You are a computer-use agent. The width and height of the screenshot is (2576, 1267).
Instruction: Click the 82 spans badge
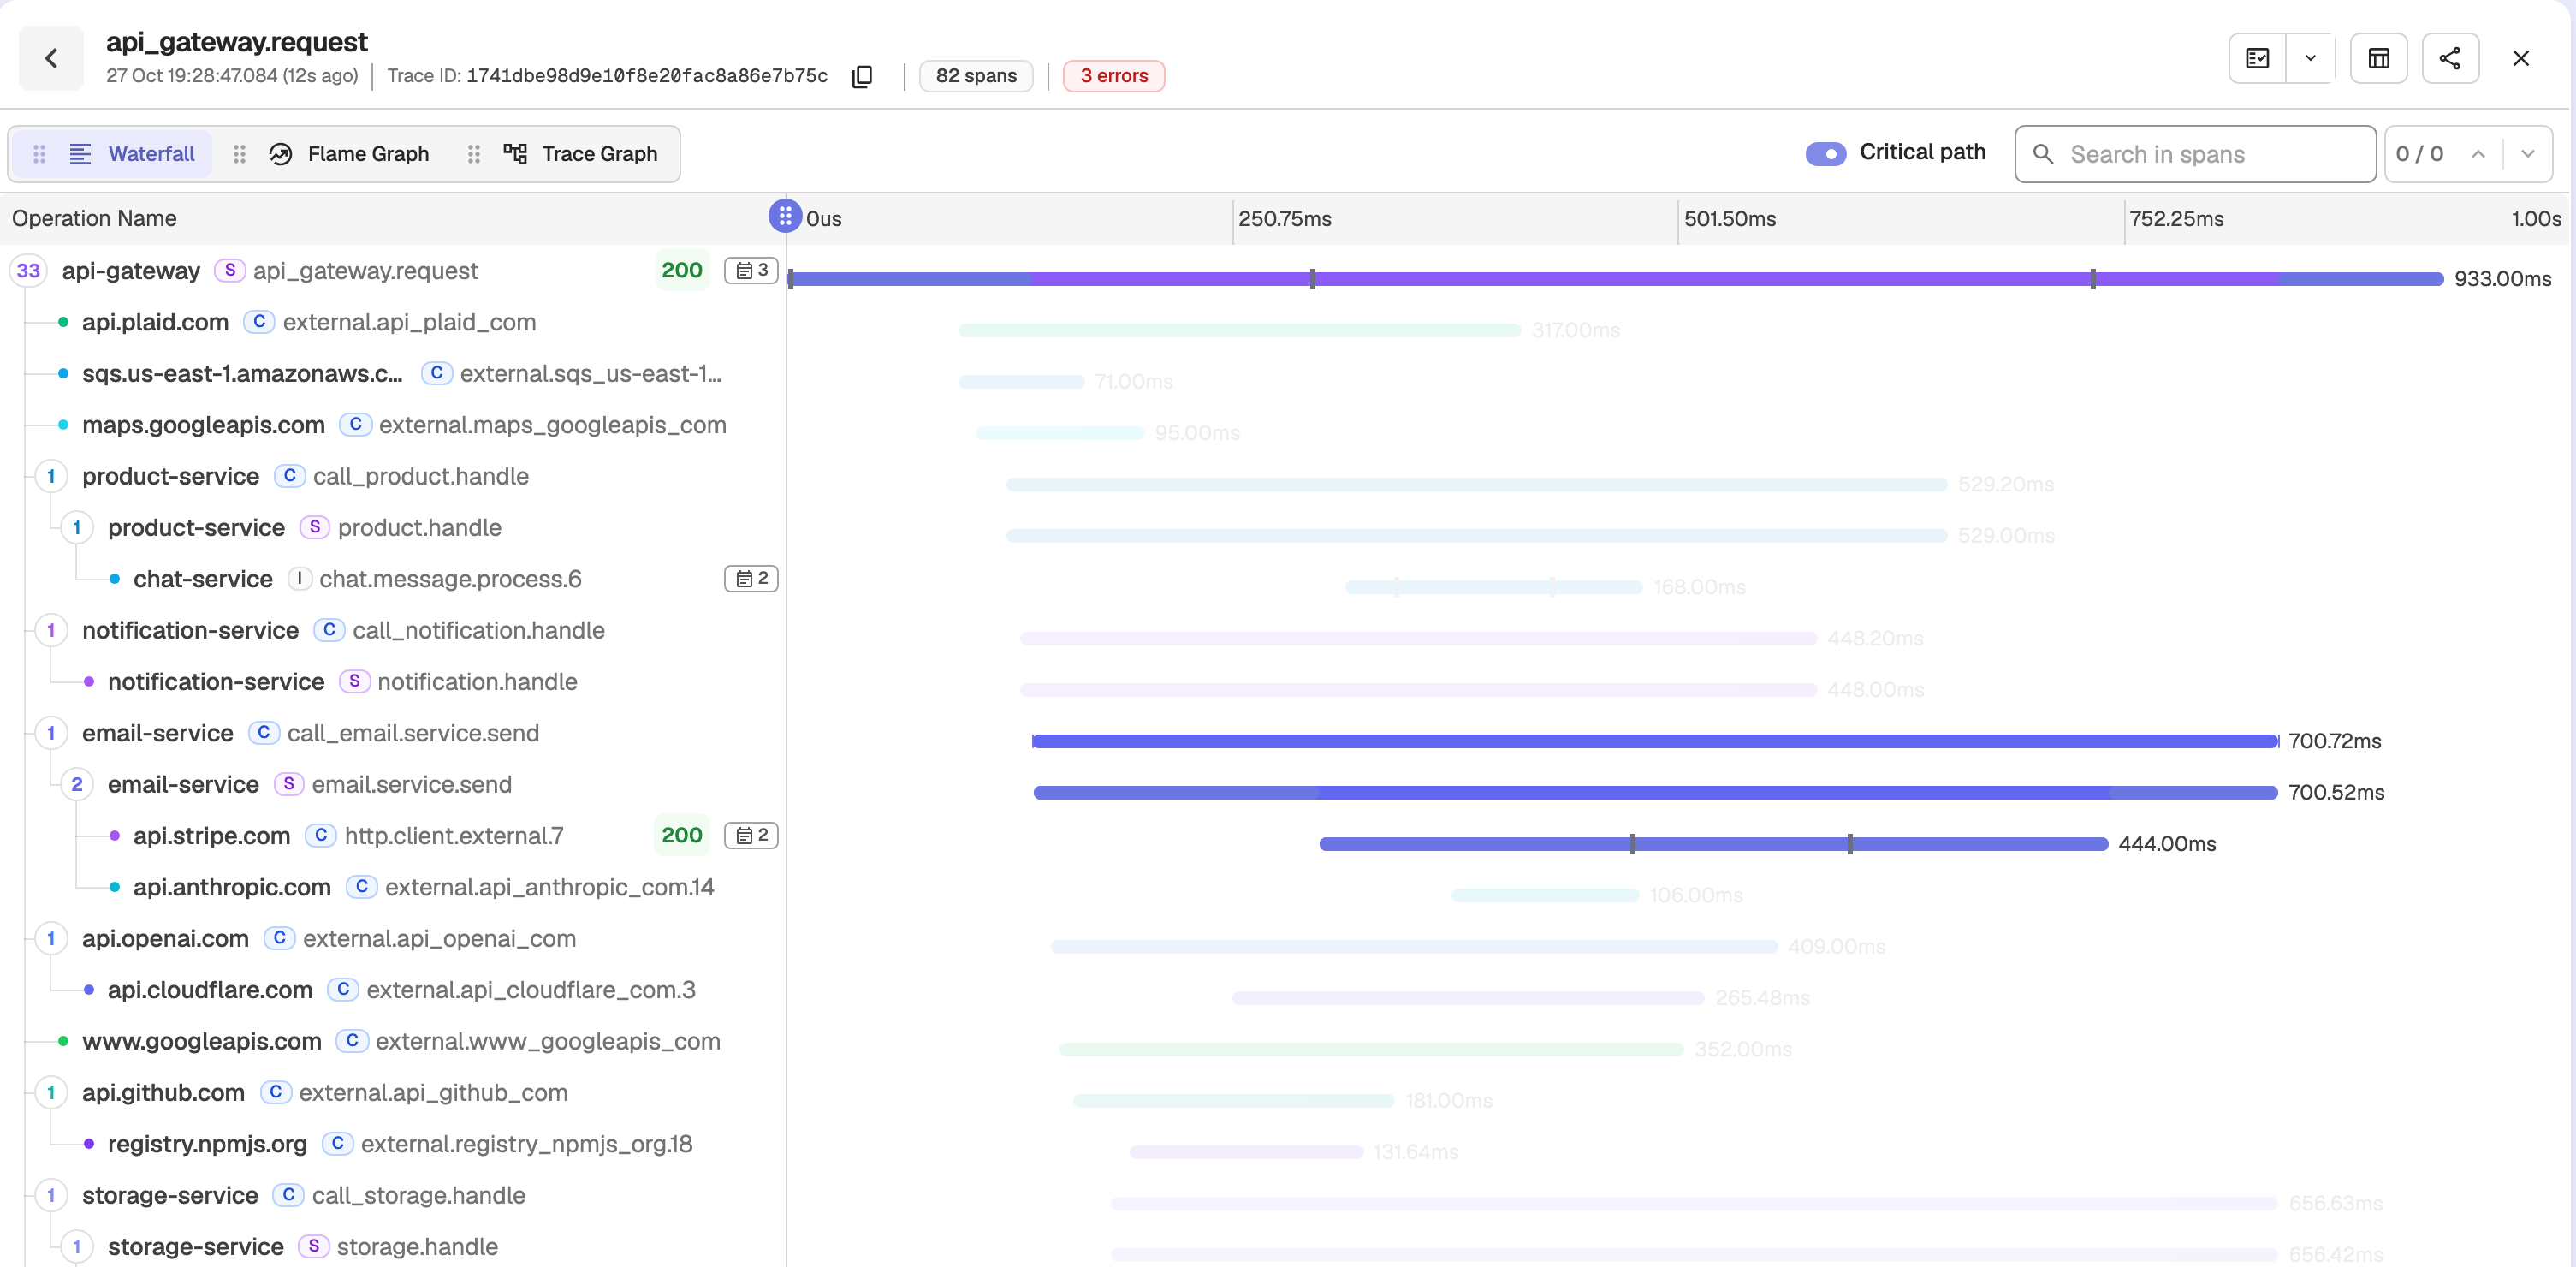(x=976, y=76)
